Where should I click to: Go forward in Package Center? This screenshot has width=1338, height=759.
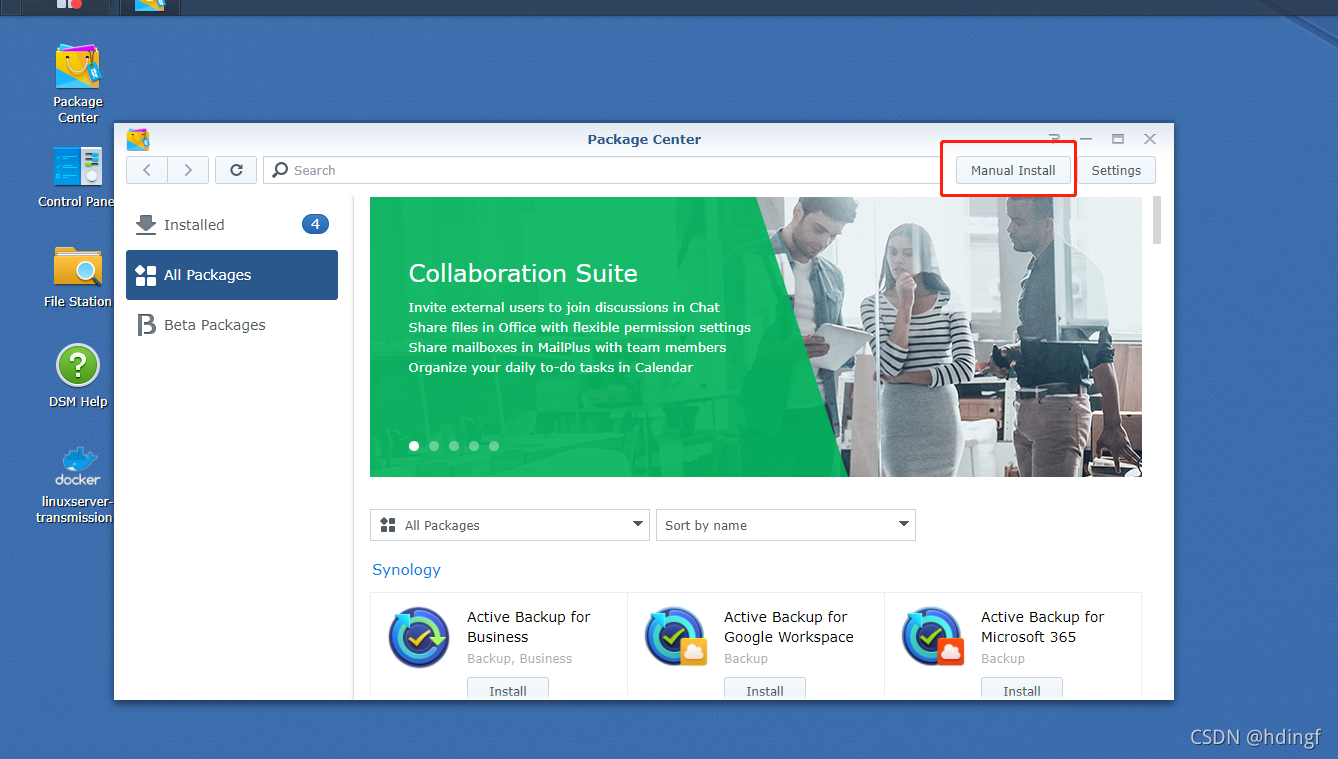tap(188, 170)
